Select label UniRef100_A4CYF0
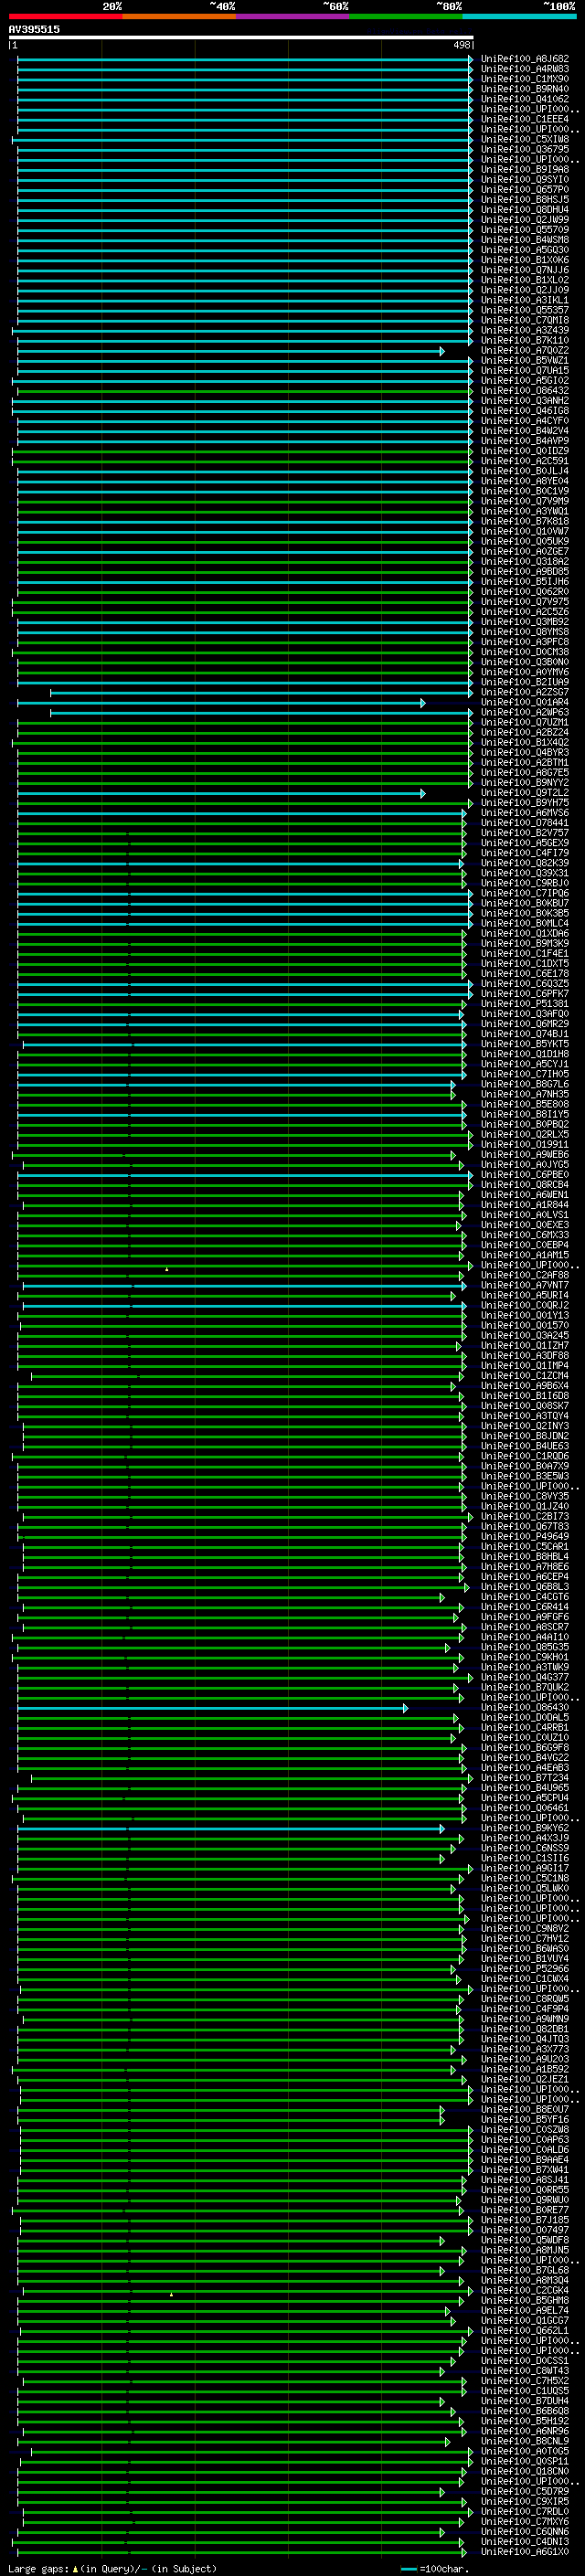 (525, 421)
